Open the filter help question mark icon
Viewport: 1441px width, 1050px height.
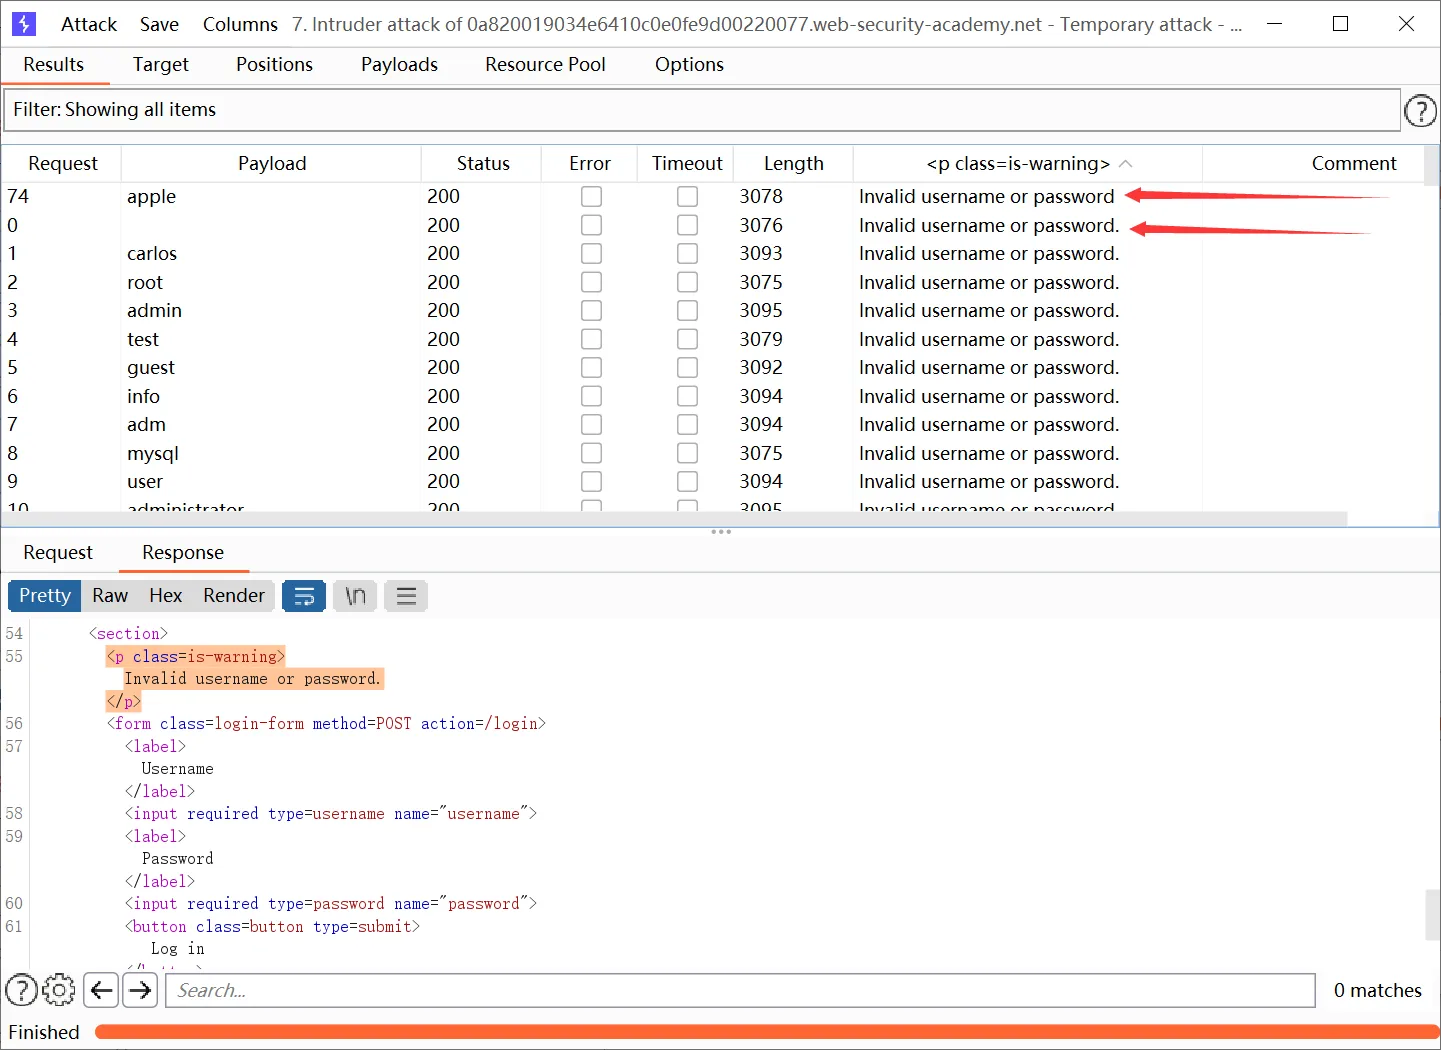click(x=1420, y=111)
